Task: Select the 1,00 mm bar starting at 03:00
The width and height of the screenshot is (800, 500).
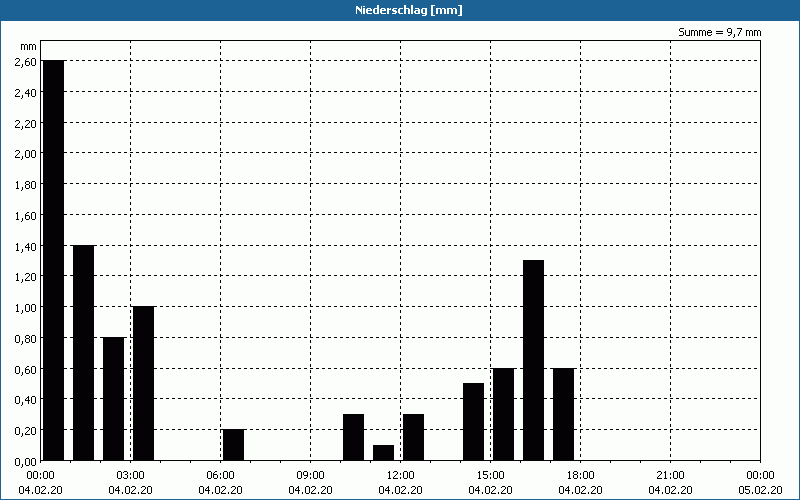Action: point(143,383)
